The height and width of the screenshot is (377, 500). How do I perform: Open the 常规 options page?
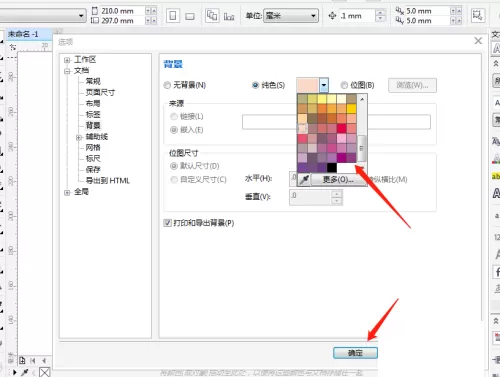[93, 81]
